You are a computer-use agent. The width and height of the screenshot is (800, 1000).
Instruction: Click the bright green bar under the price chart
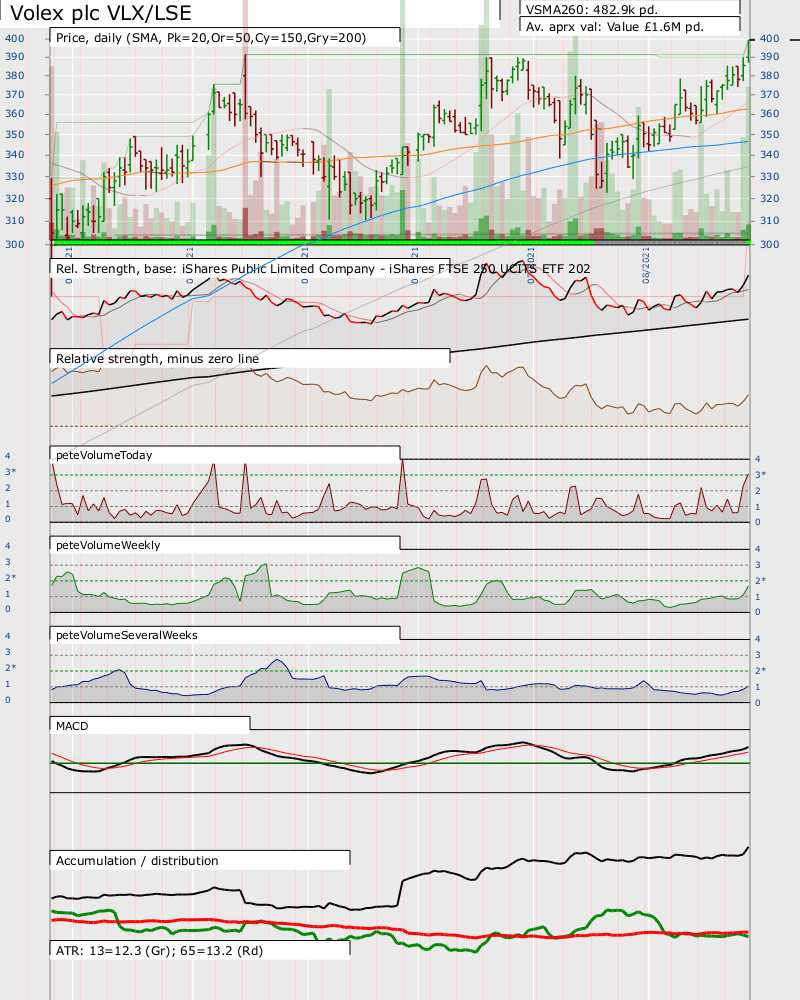(x=323, y=242)
